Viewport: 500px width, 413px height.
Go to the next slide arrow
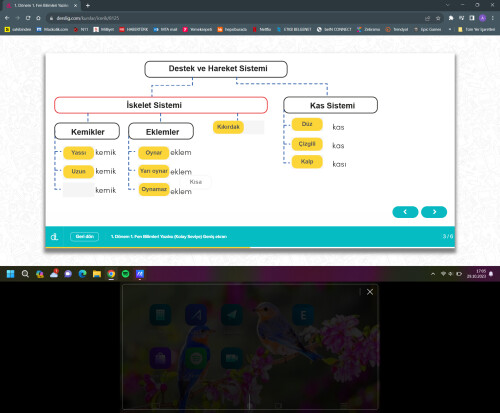[434, 212]
